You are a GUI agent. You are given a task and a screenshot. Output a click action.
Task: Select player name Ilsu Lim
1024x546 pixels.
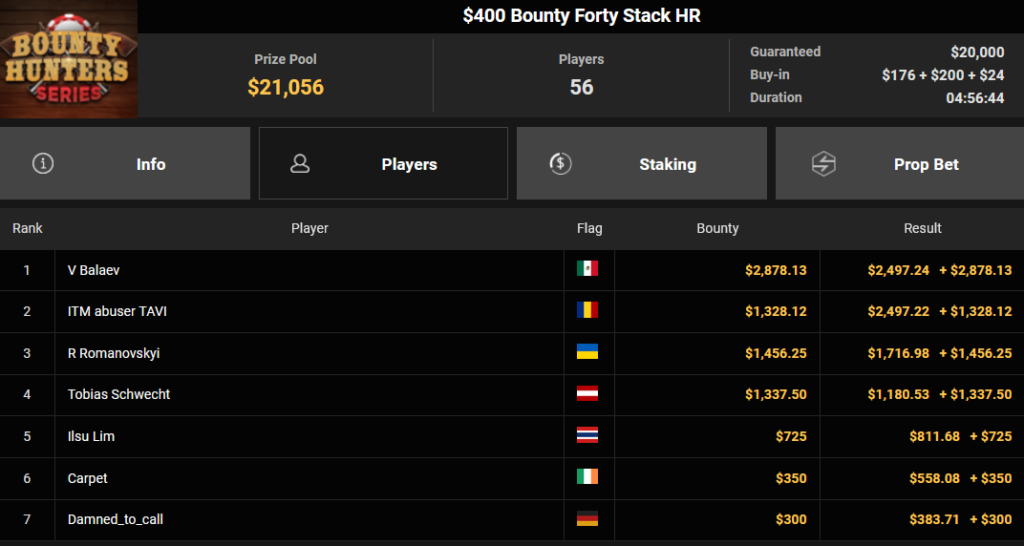[x=91, y=436]
